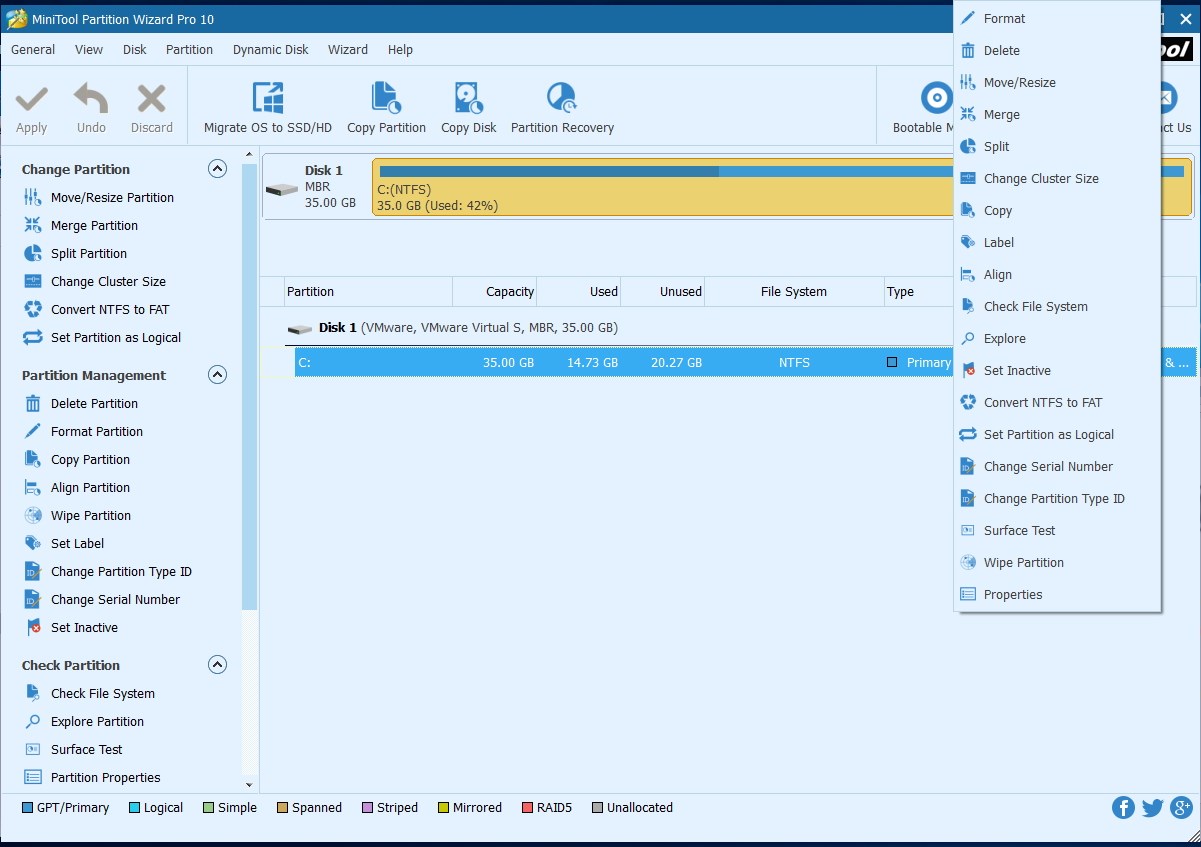Collapse the Check Partition section

(217, 665)
